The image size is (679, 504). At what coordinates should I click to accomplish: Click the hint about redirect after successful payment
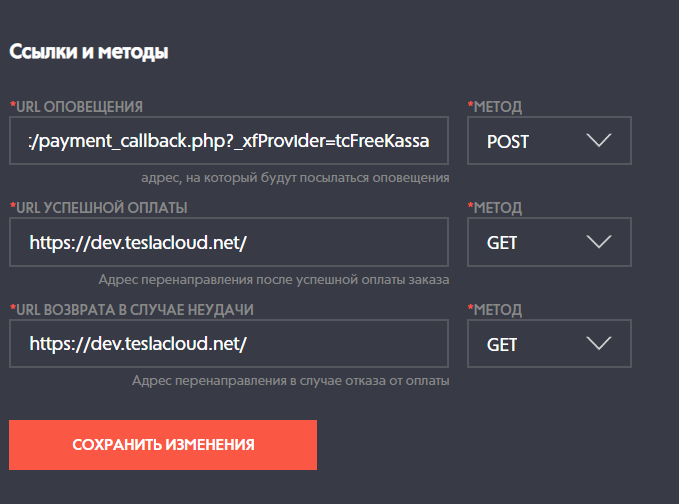(274, 280)
